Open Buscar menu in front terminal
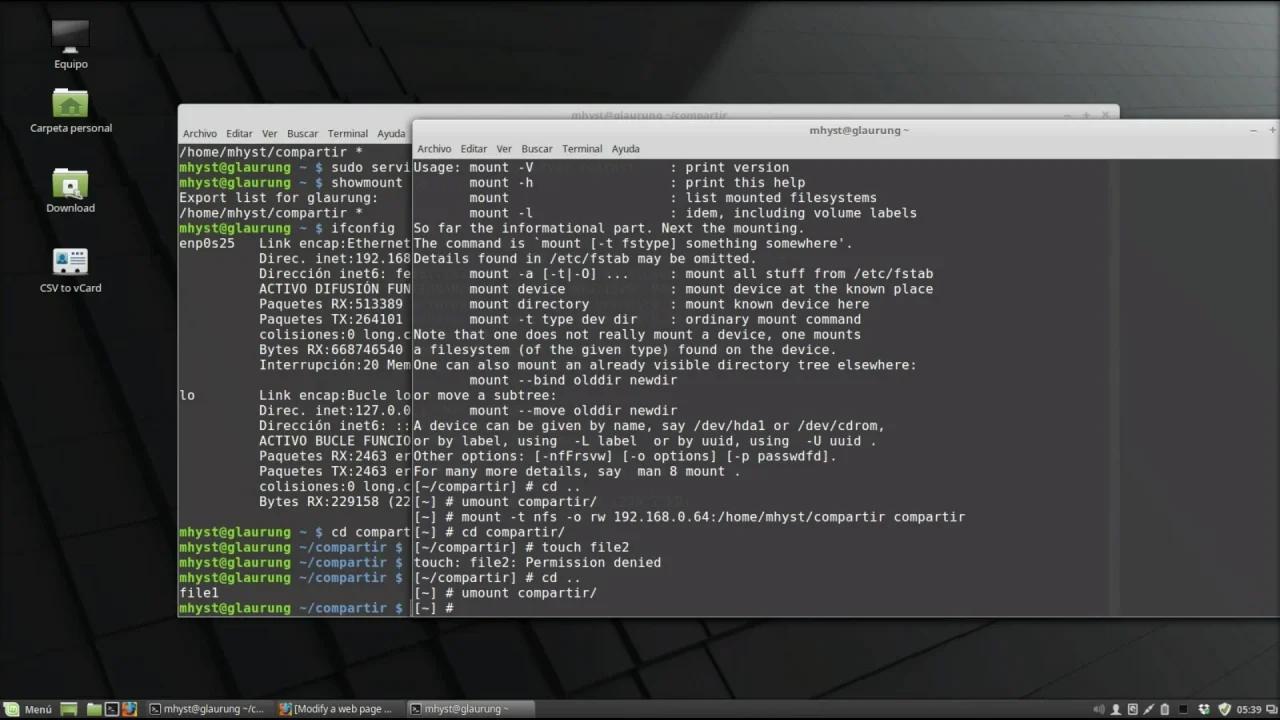Image resolution: width=1280 pixels, height=720 pixels. pyautogui.click(x=536, y=149)
